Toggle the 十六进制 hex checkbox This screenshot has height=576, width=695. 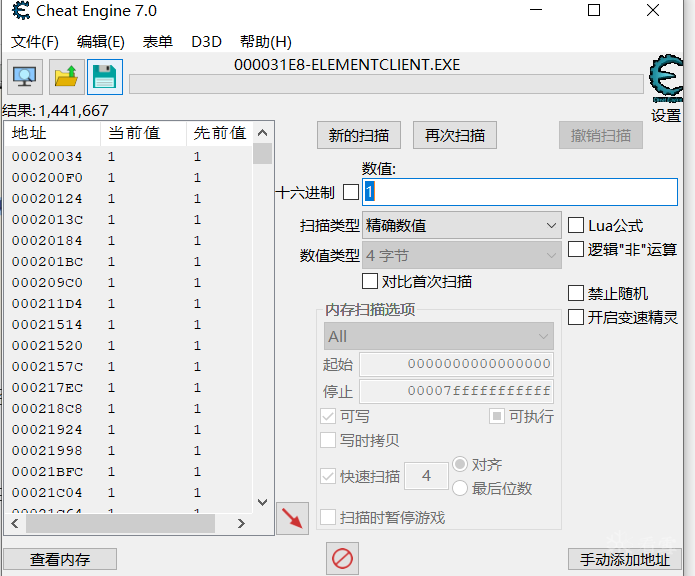(x=351, y=192)
